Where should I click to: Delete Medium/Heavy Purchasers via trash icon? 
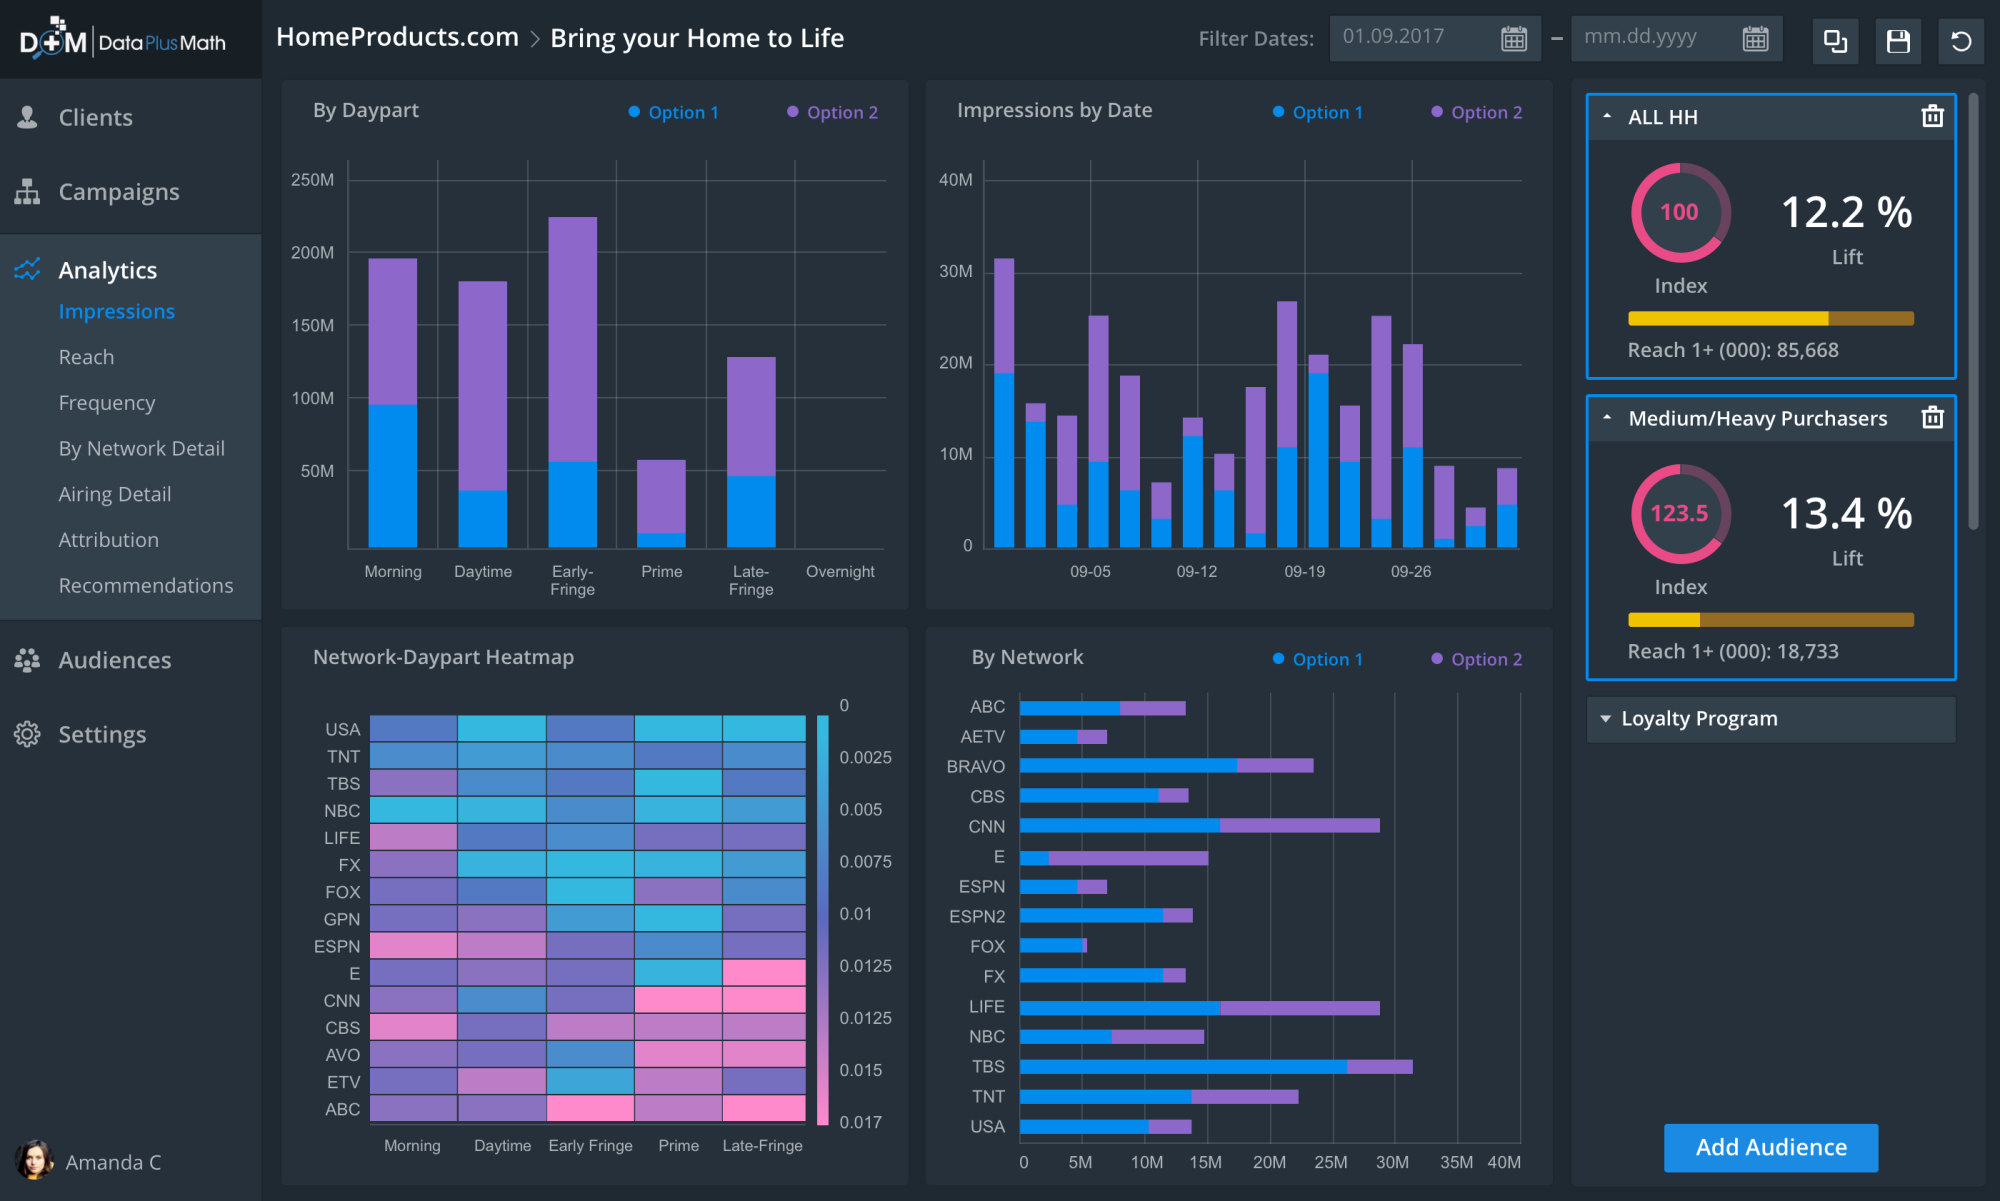pos(1932,418)
